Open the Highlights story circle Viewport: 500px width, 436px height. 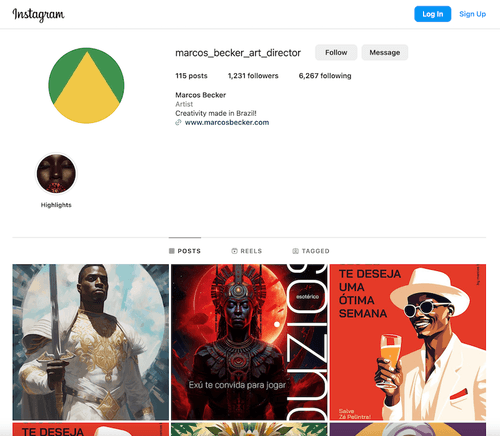pos(56,174)
